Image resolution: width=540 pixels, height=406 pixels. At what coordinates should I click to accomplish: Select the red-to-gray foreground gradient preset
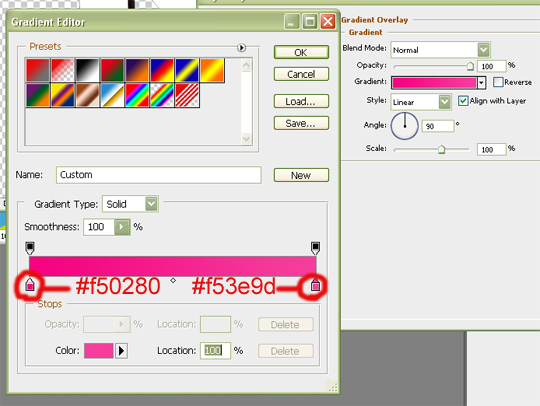coord(38,71)
